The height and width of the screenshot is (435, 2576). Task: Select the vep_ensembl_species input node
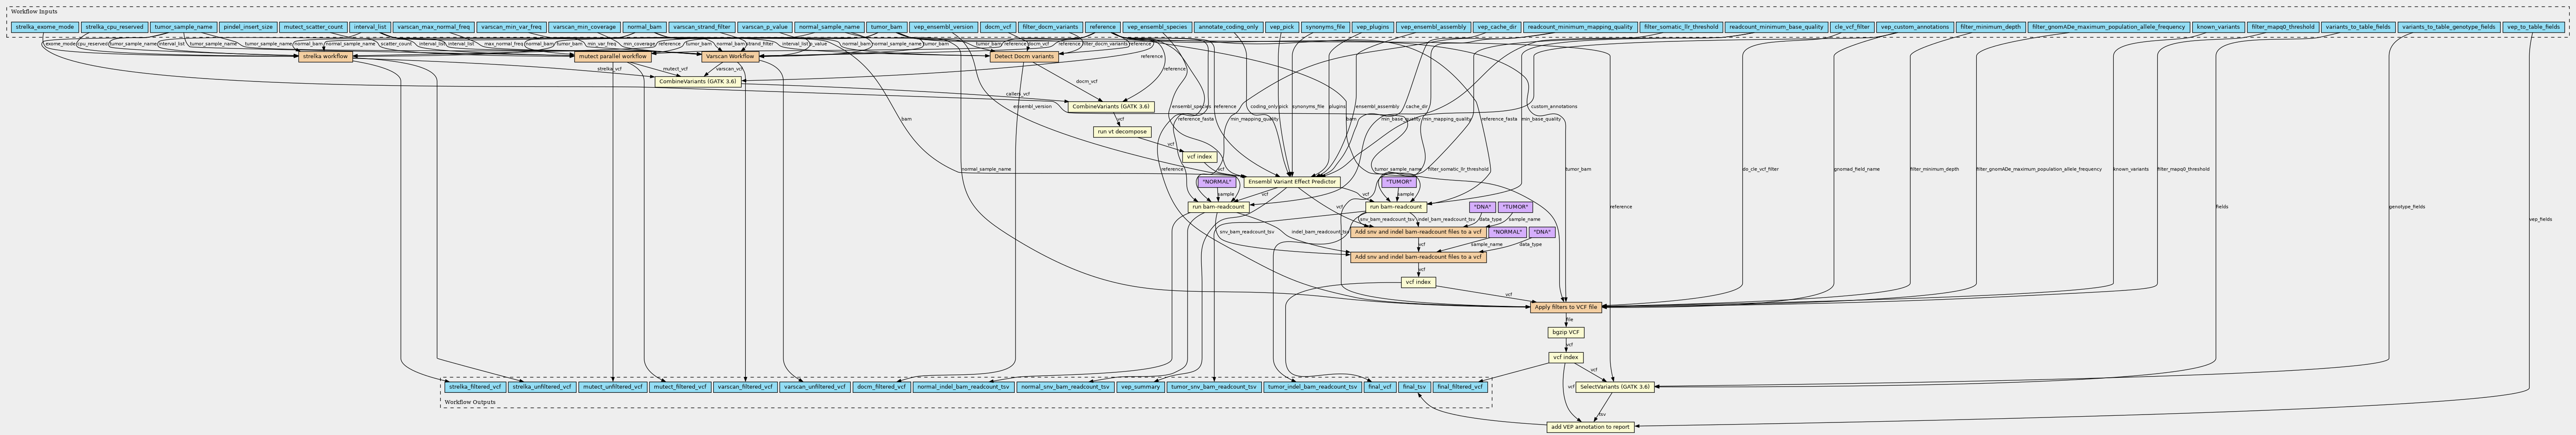pos(1157,27)
